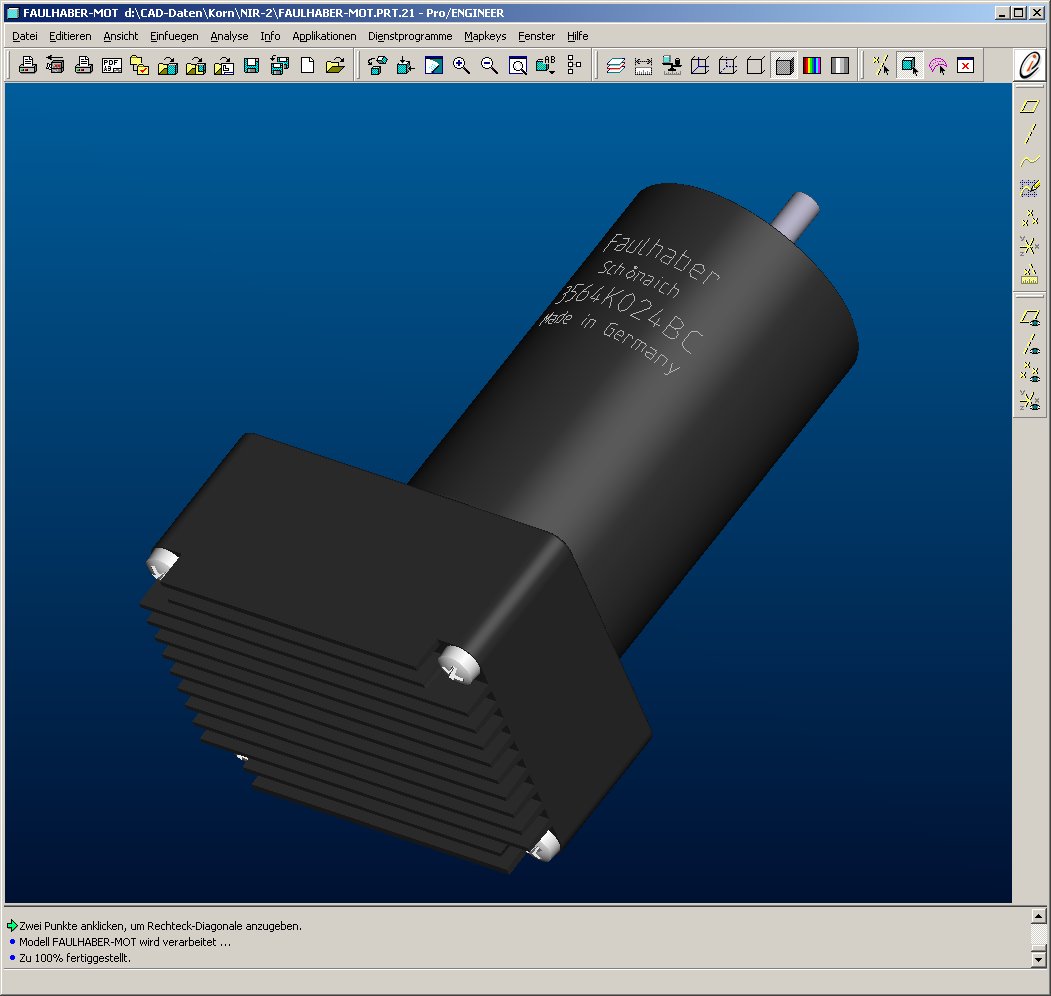Click the datum point tool in sidebar
This screenshot has height=996, width=1051.
tap(1030, 217)
